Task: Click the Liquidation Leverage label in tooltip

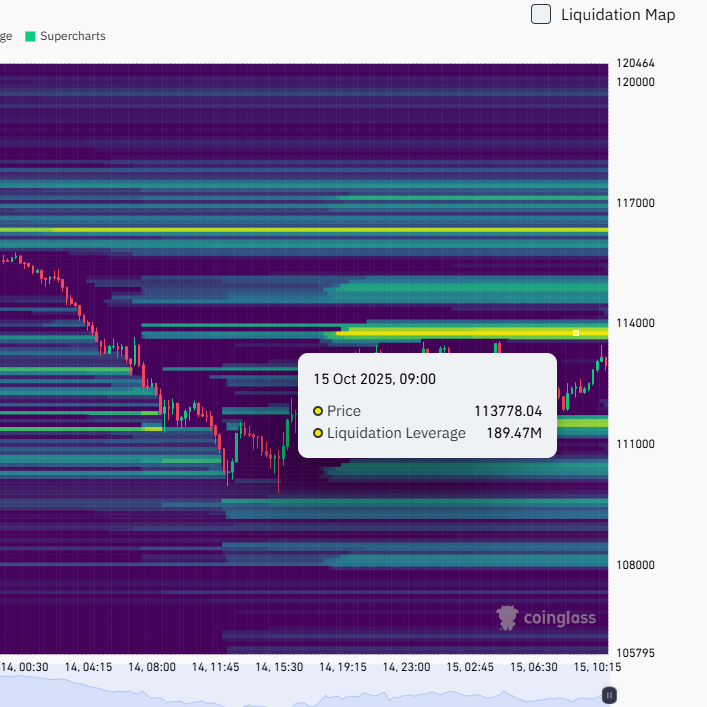Action: (x=396, y=433)
